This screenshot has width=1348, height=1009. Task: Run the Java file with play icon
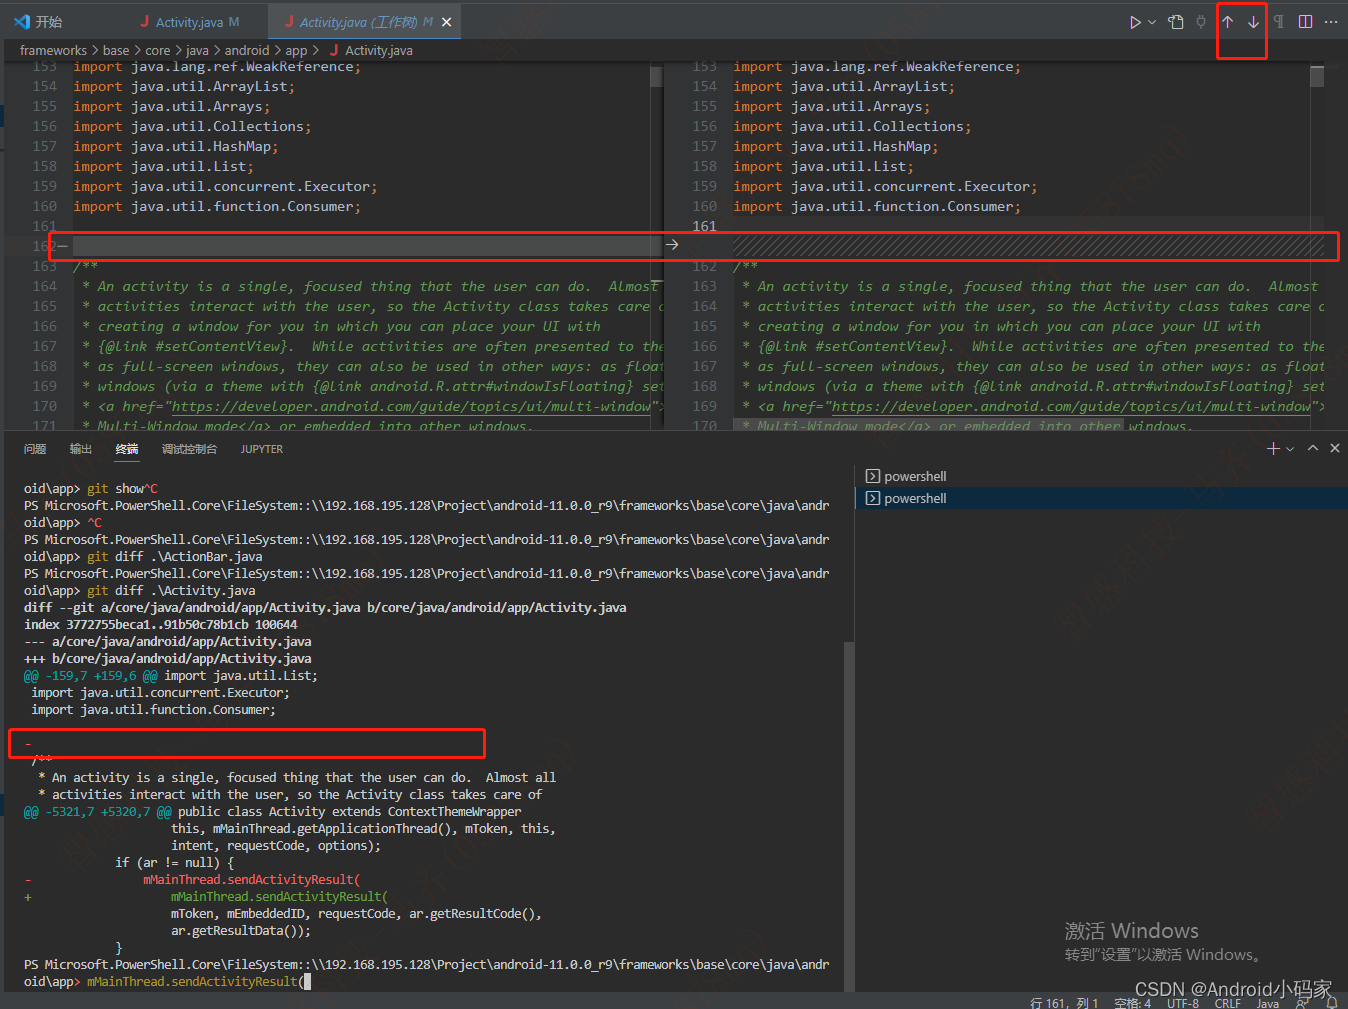1135,22
